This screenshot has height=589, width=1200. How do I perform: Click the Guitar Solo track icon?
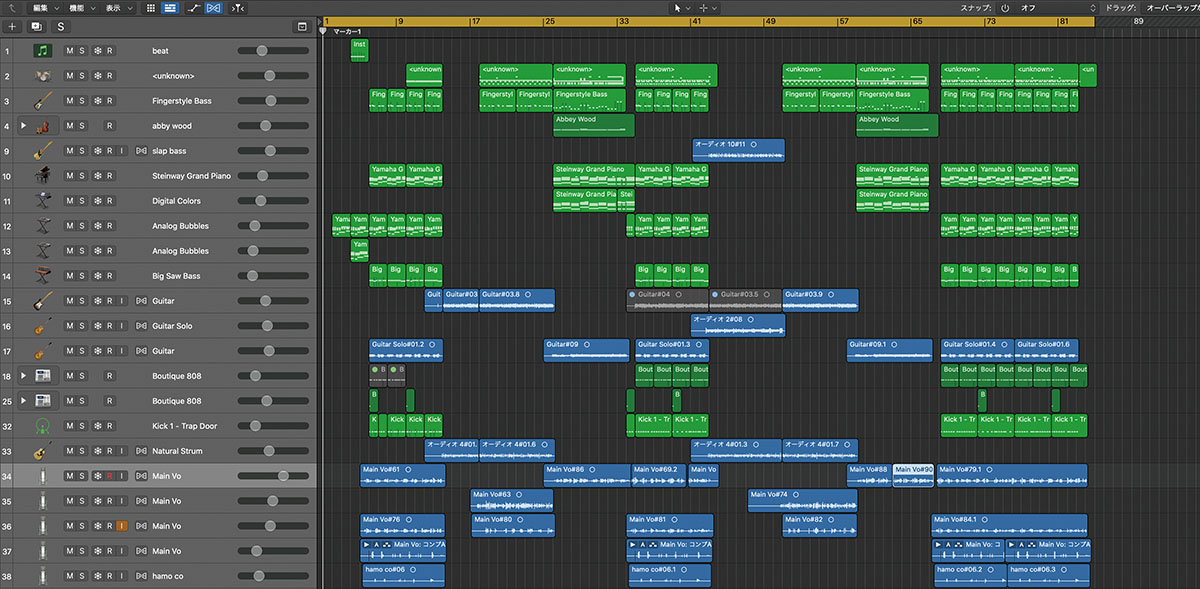click(x=42, y=326)
